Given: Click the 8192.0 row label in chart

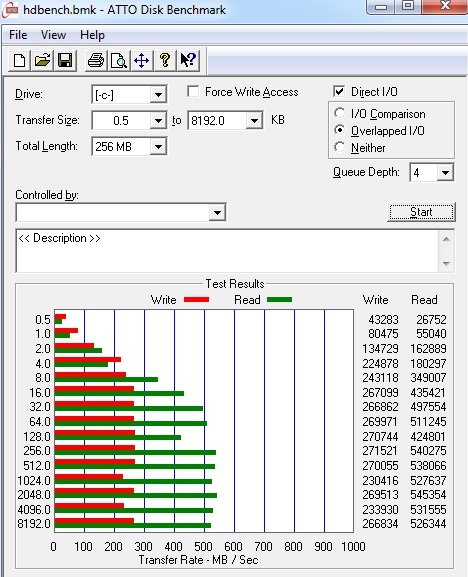Looking at the screenshot, I should 34,523.
